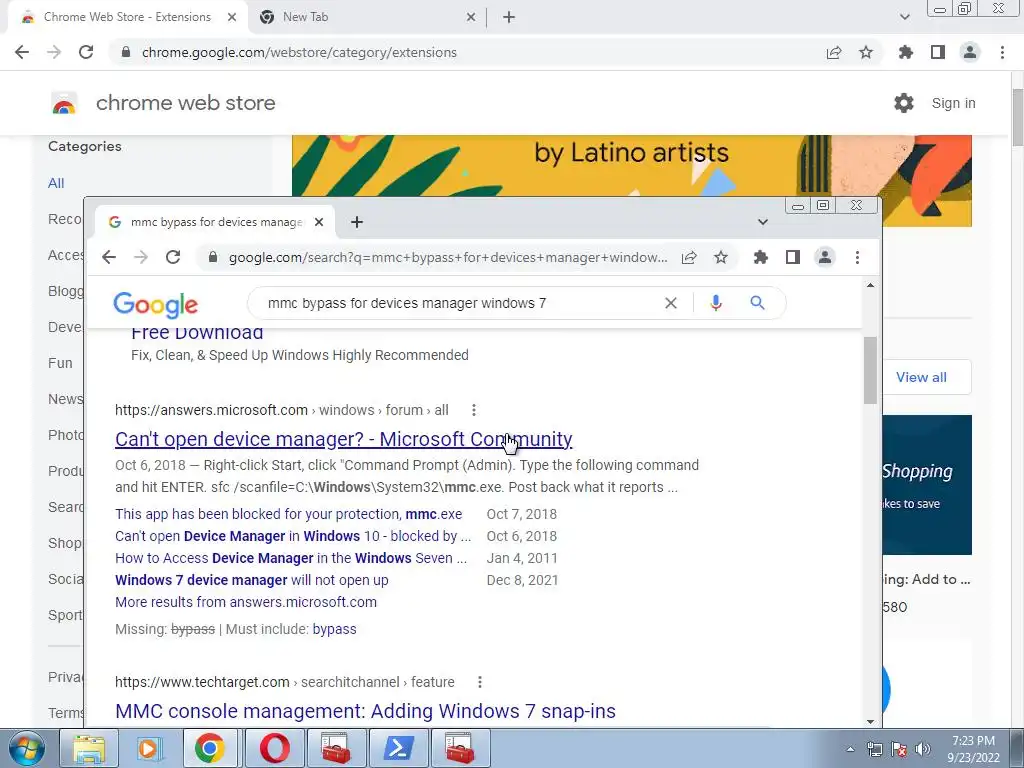The image size is (1024, 768).
Task: Open profile avatar in Web Store window
Action: click(970, 52)
